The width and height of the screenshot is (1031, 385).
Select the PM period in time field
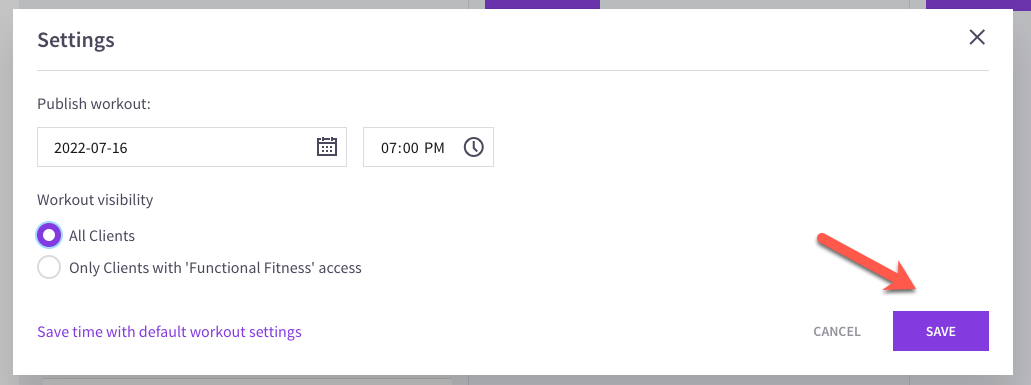tap(434, 148)
